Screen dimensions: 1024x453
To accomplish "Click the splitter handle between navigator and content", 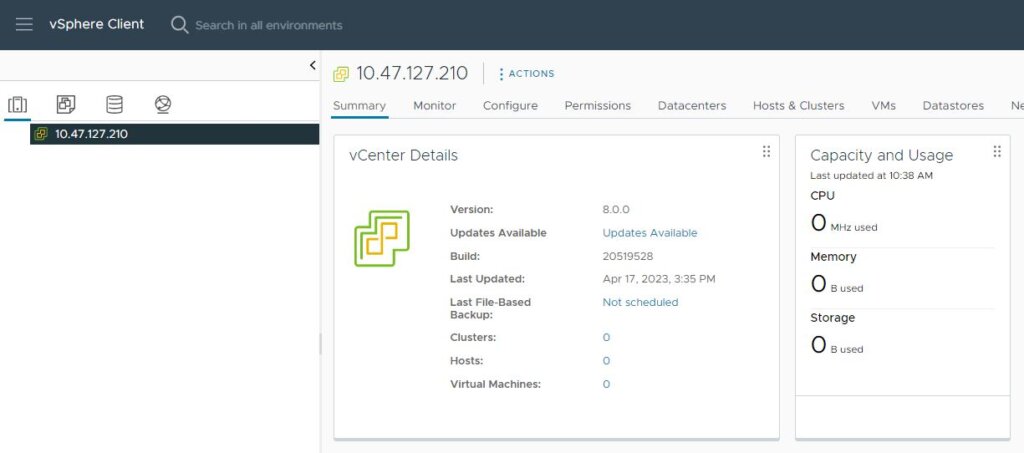I will 320,343.
